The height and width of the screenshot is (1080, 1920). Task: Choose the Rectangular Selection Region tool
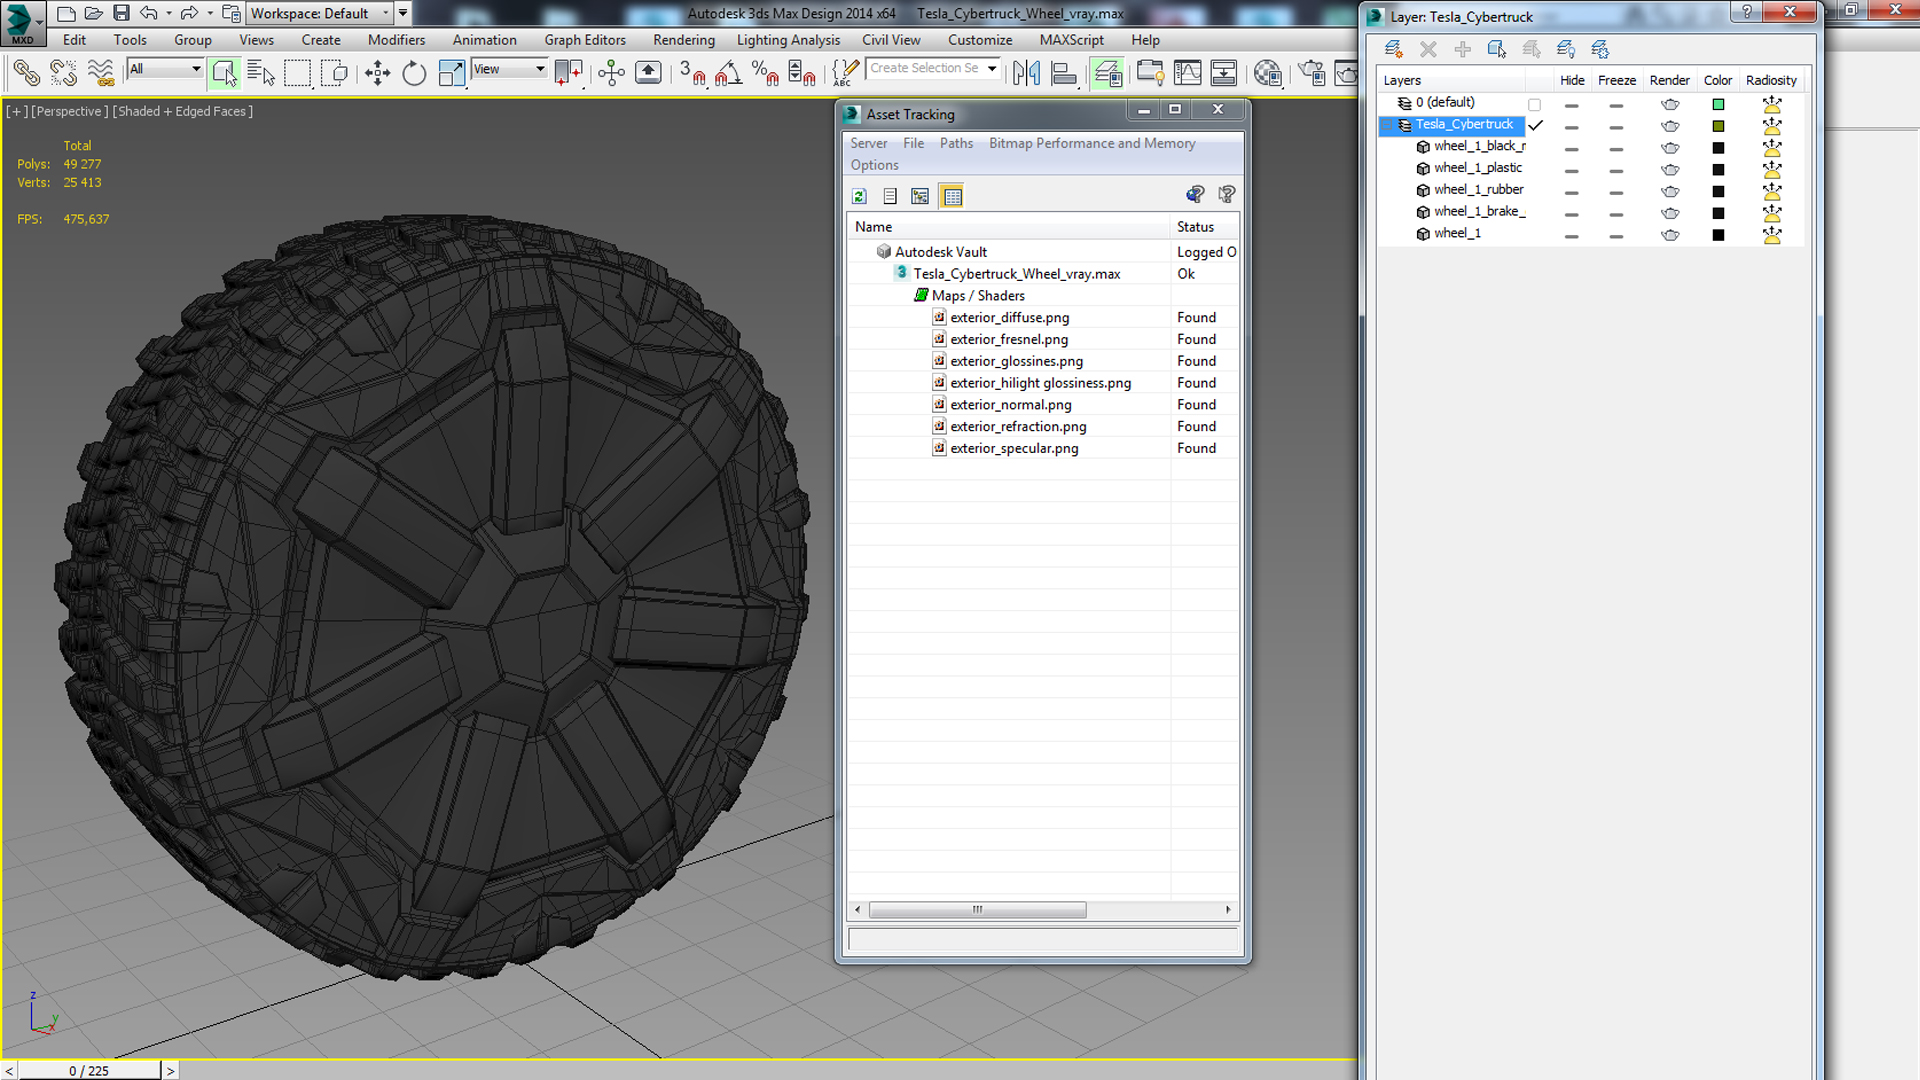tap(297, 73)
